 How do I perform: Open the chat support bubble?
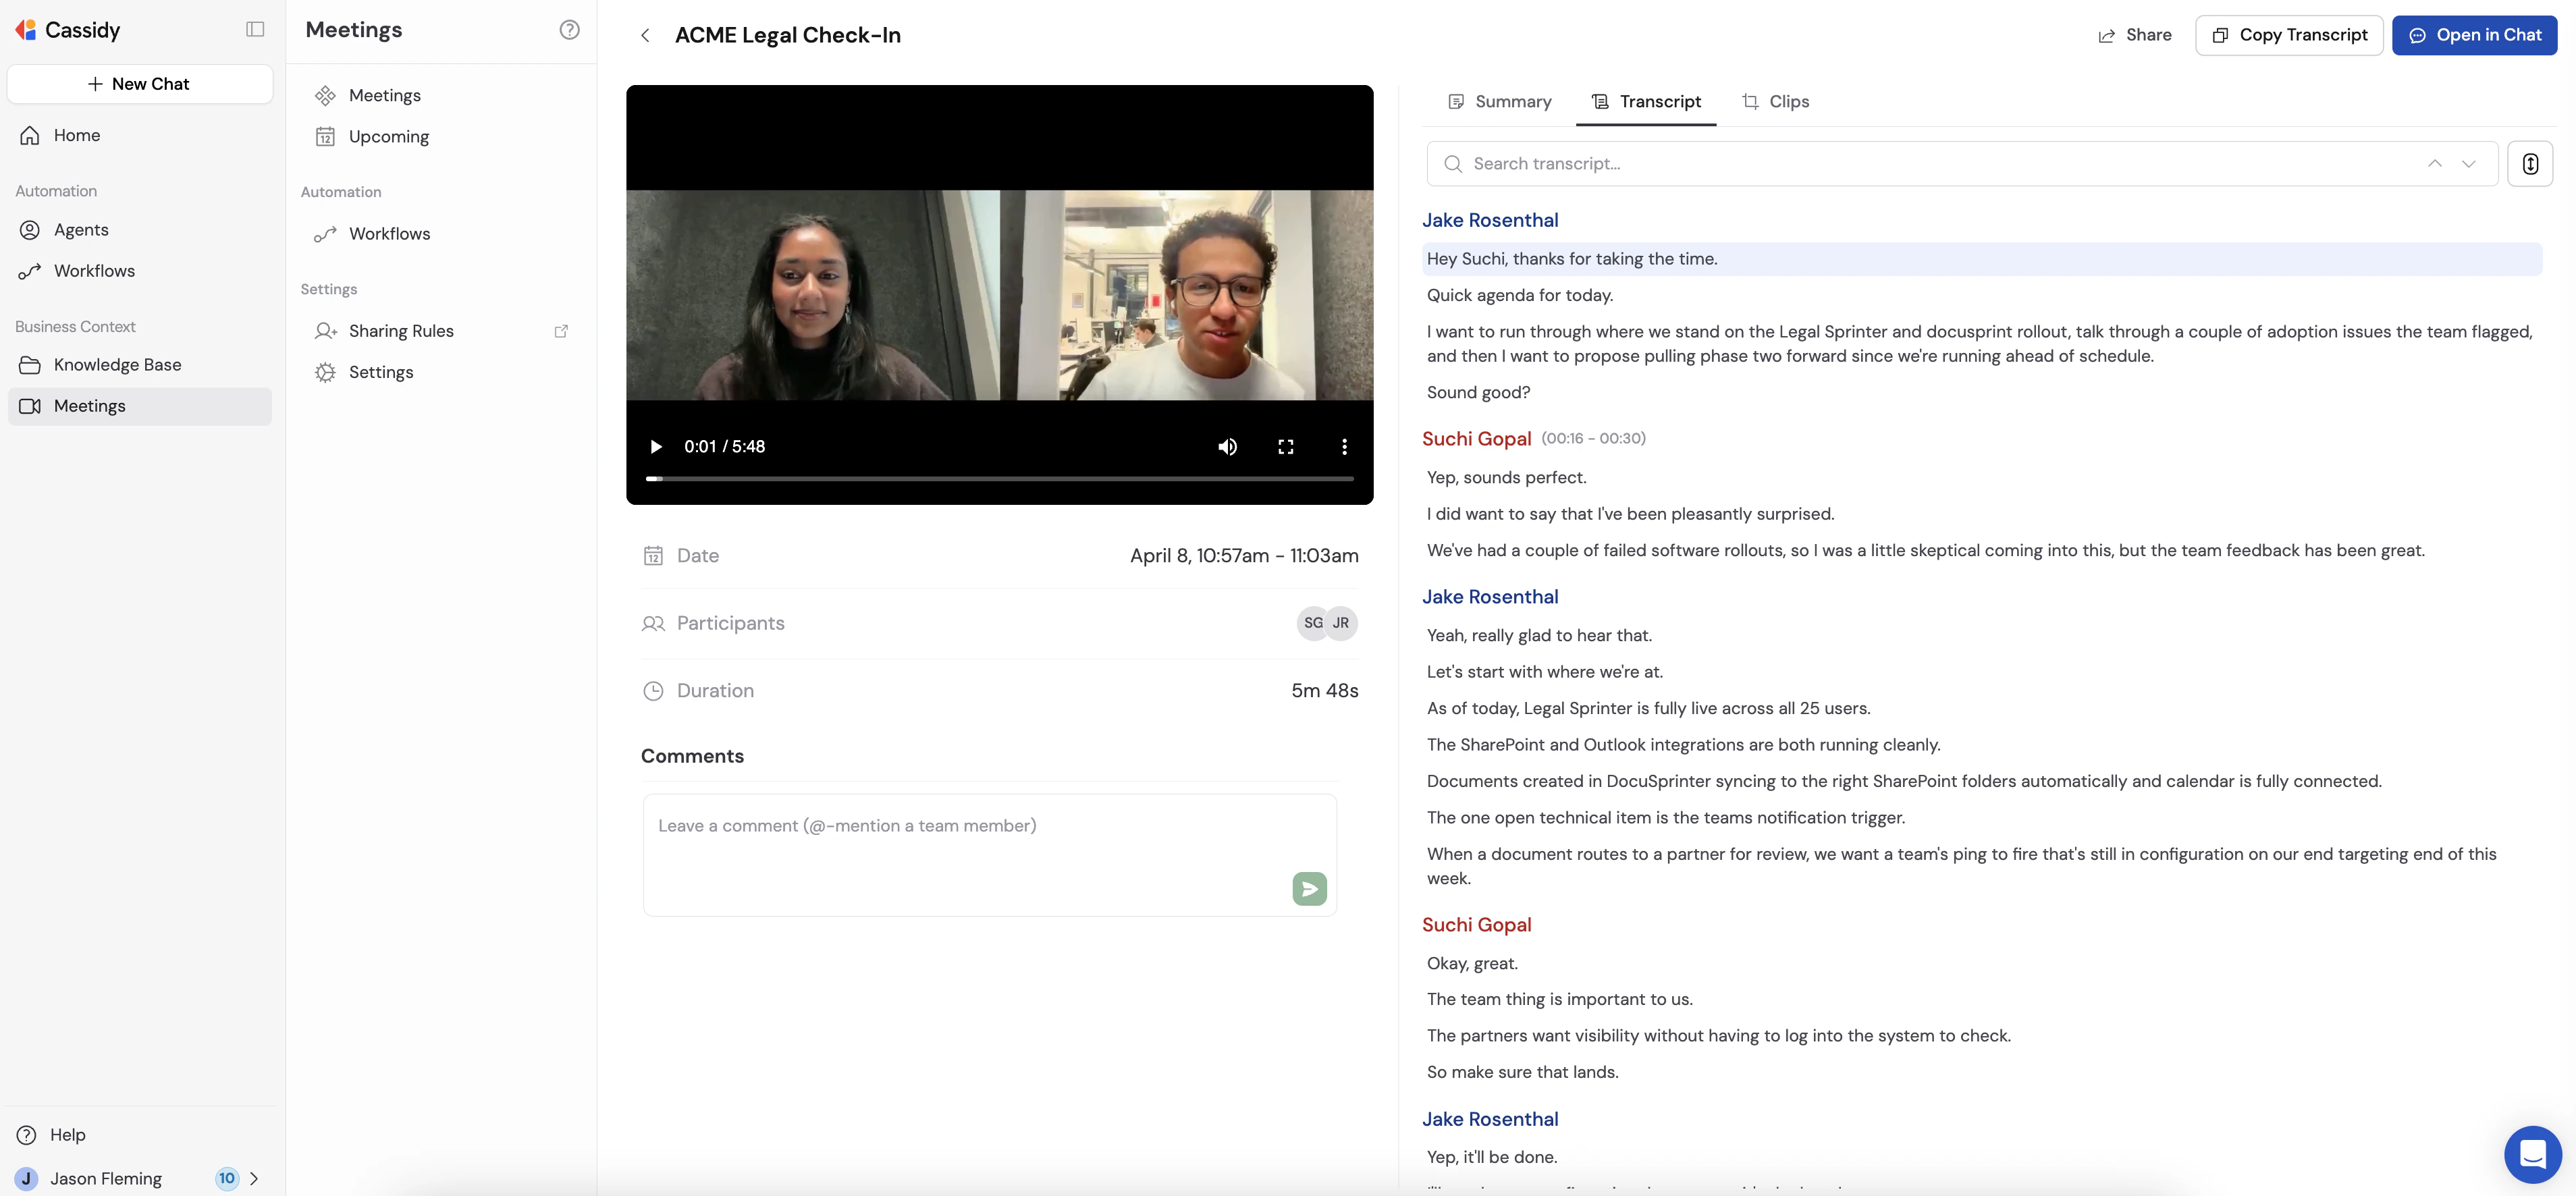click(x=2532, y=1154)
